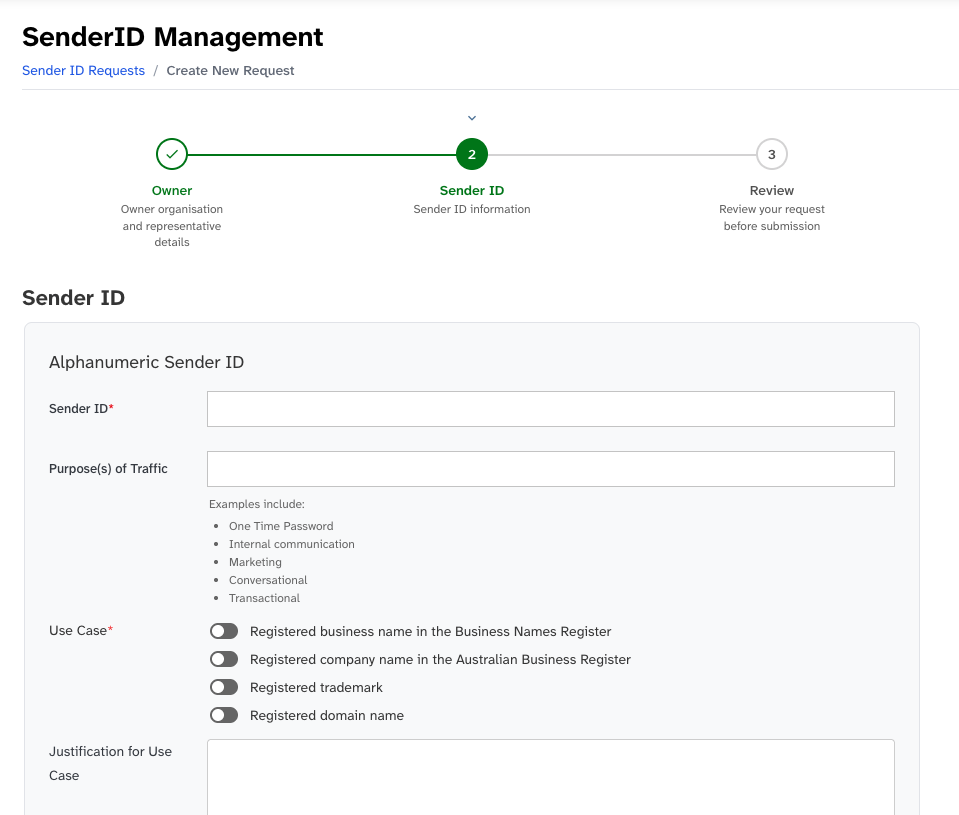This screenshot has height=815, width=959.
Task: Enable the Registered trademark option
Action: [x=224, y=686]
